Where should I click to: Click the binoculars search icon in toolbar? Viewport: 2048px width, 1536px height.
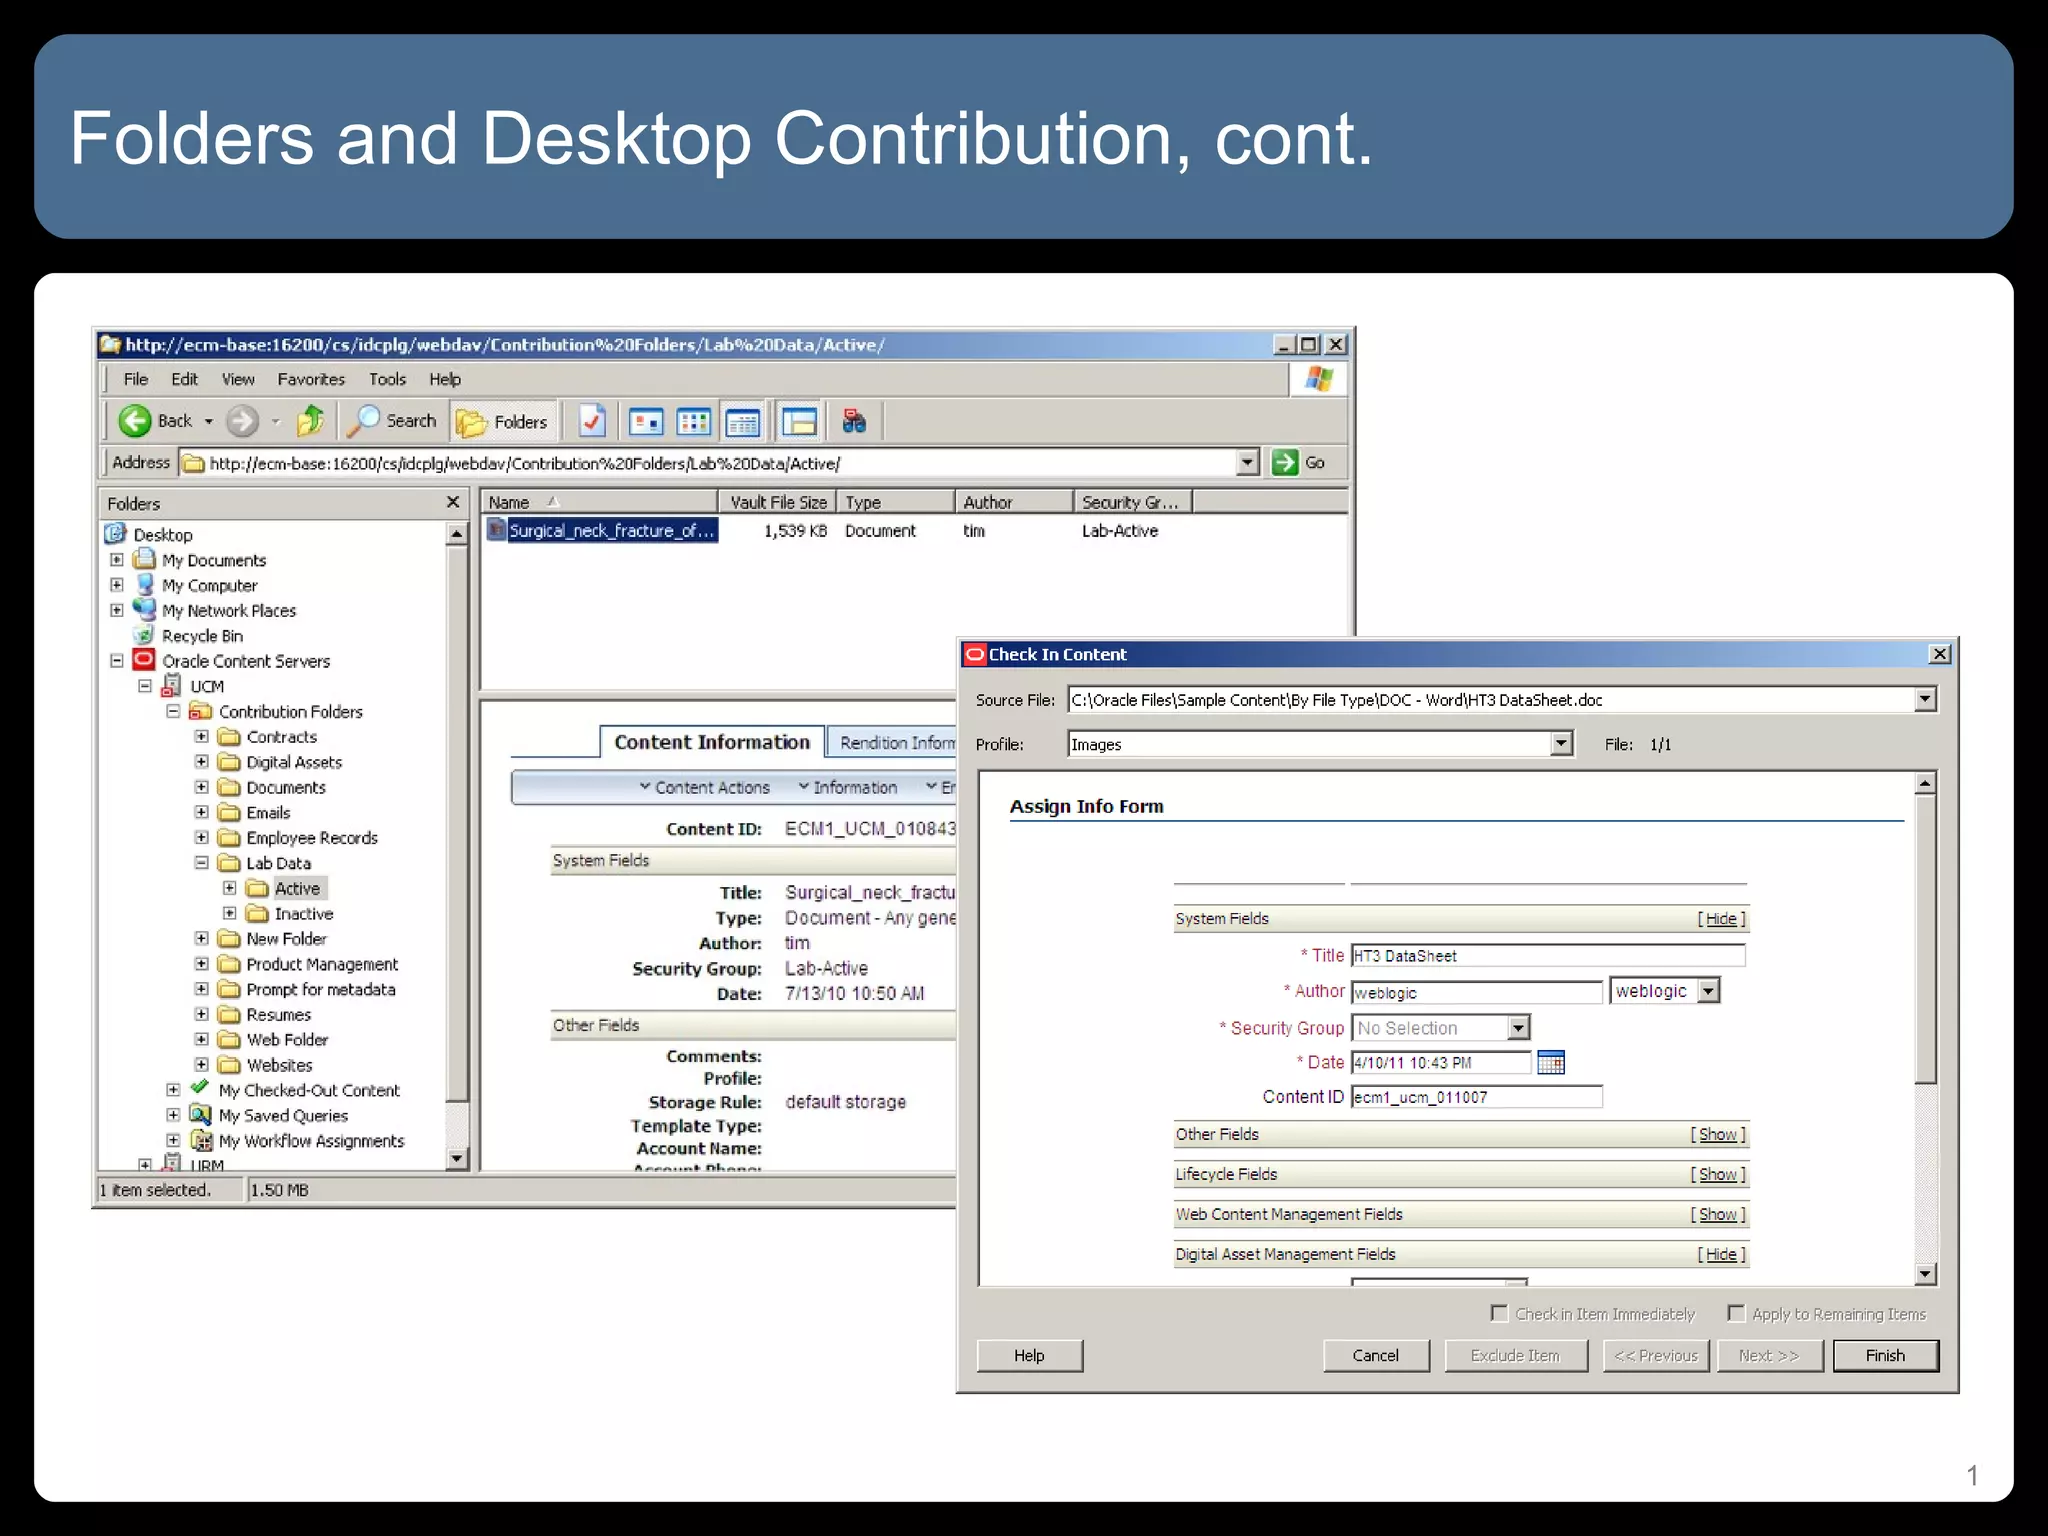pyautogui.click(x=854, y=421)
